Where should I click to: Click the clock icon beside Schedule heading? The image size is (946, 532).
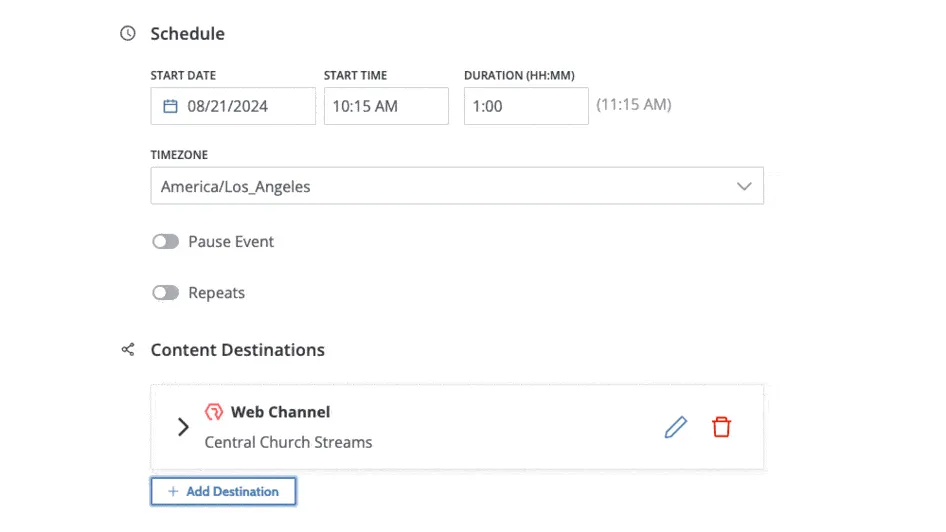click(127, 33)
